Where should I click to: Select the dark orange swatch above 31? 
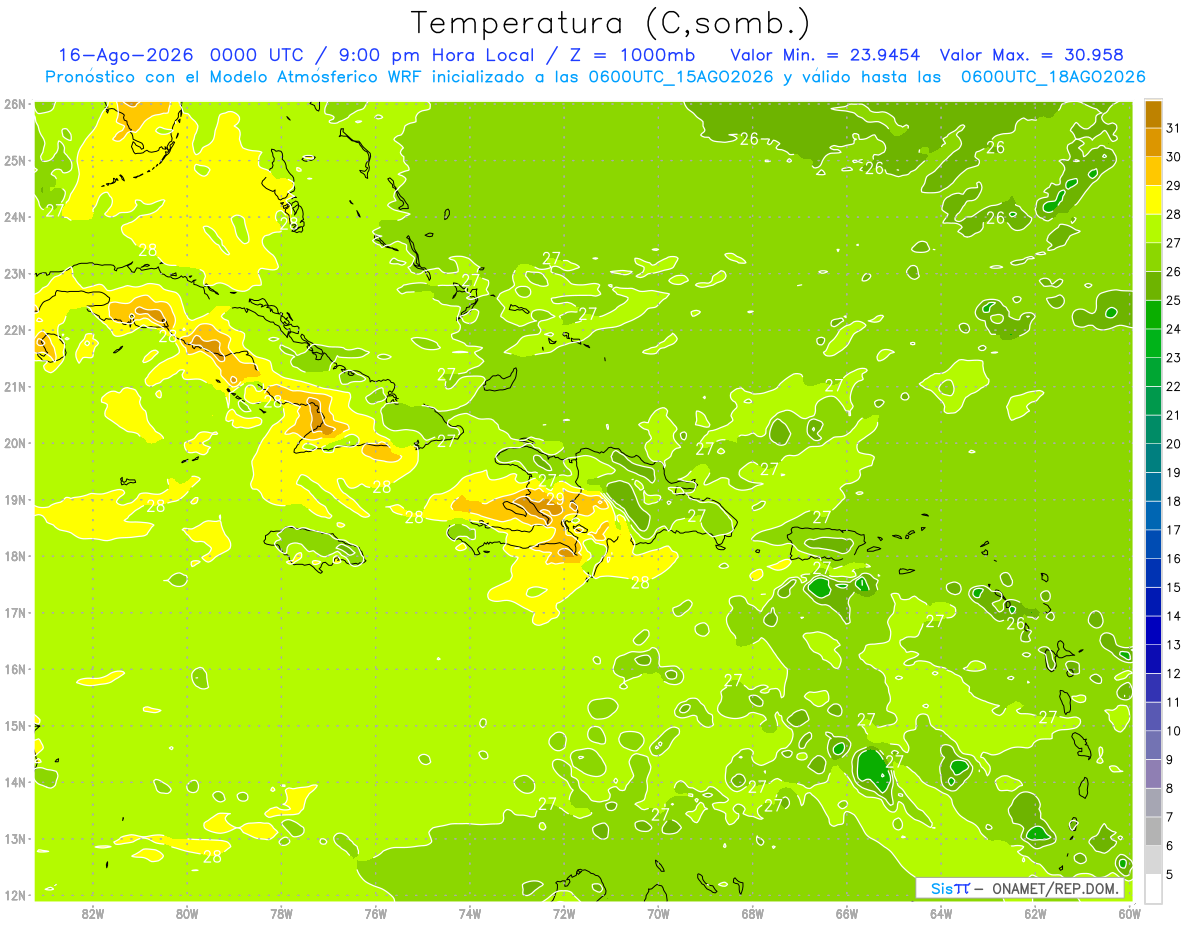click(x=1153, y=113)
